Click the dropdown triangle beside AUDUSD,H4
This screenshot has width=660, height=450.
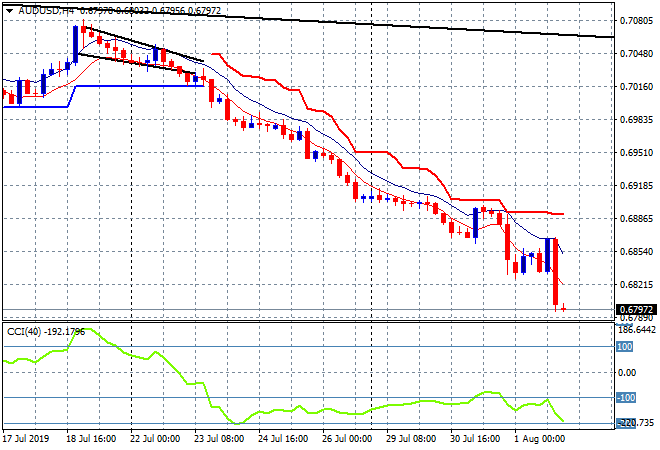(9, 10)
